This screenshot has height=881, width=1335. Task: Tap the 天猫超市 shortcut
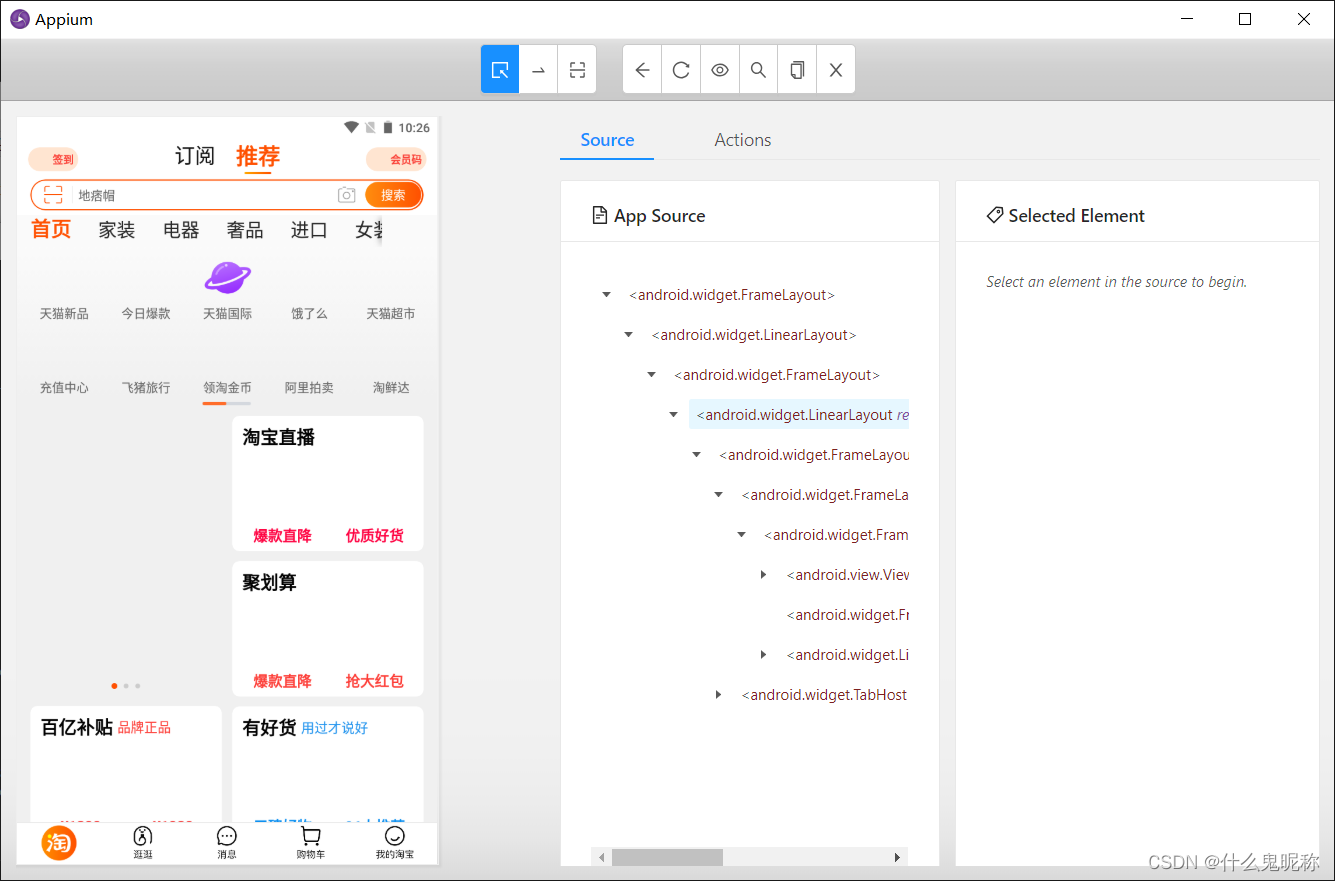click(x=390, y=314)
